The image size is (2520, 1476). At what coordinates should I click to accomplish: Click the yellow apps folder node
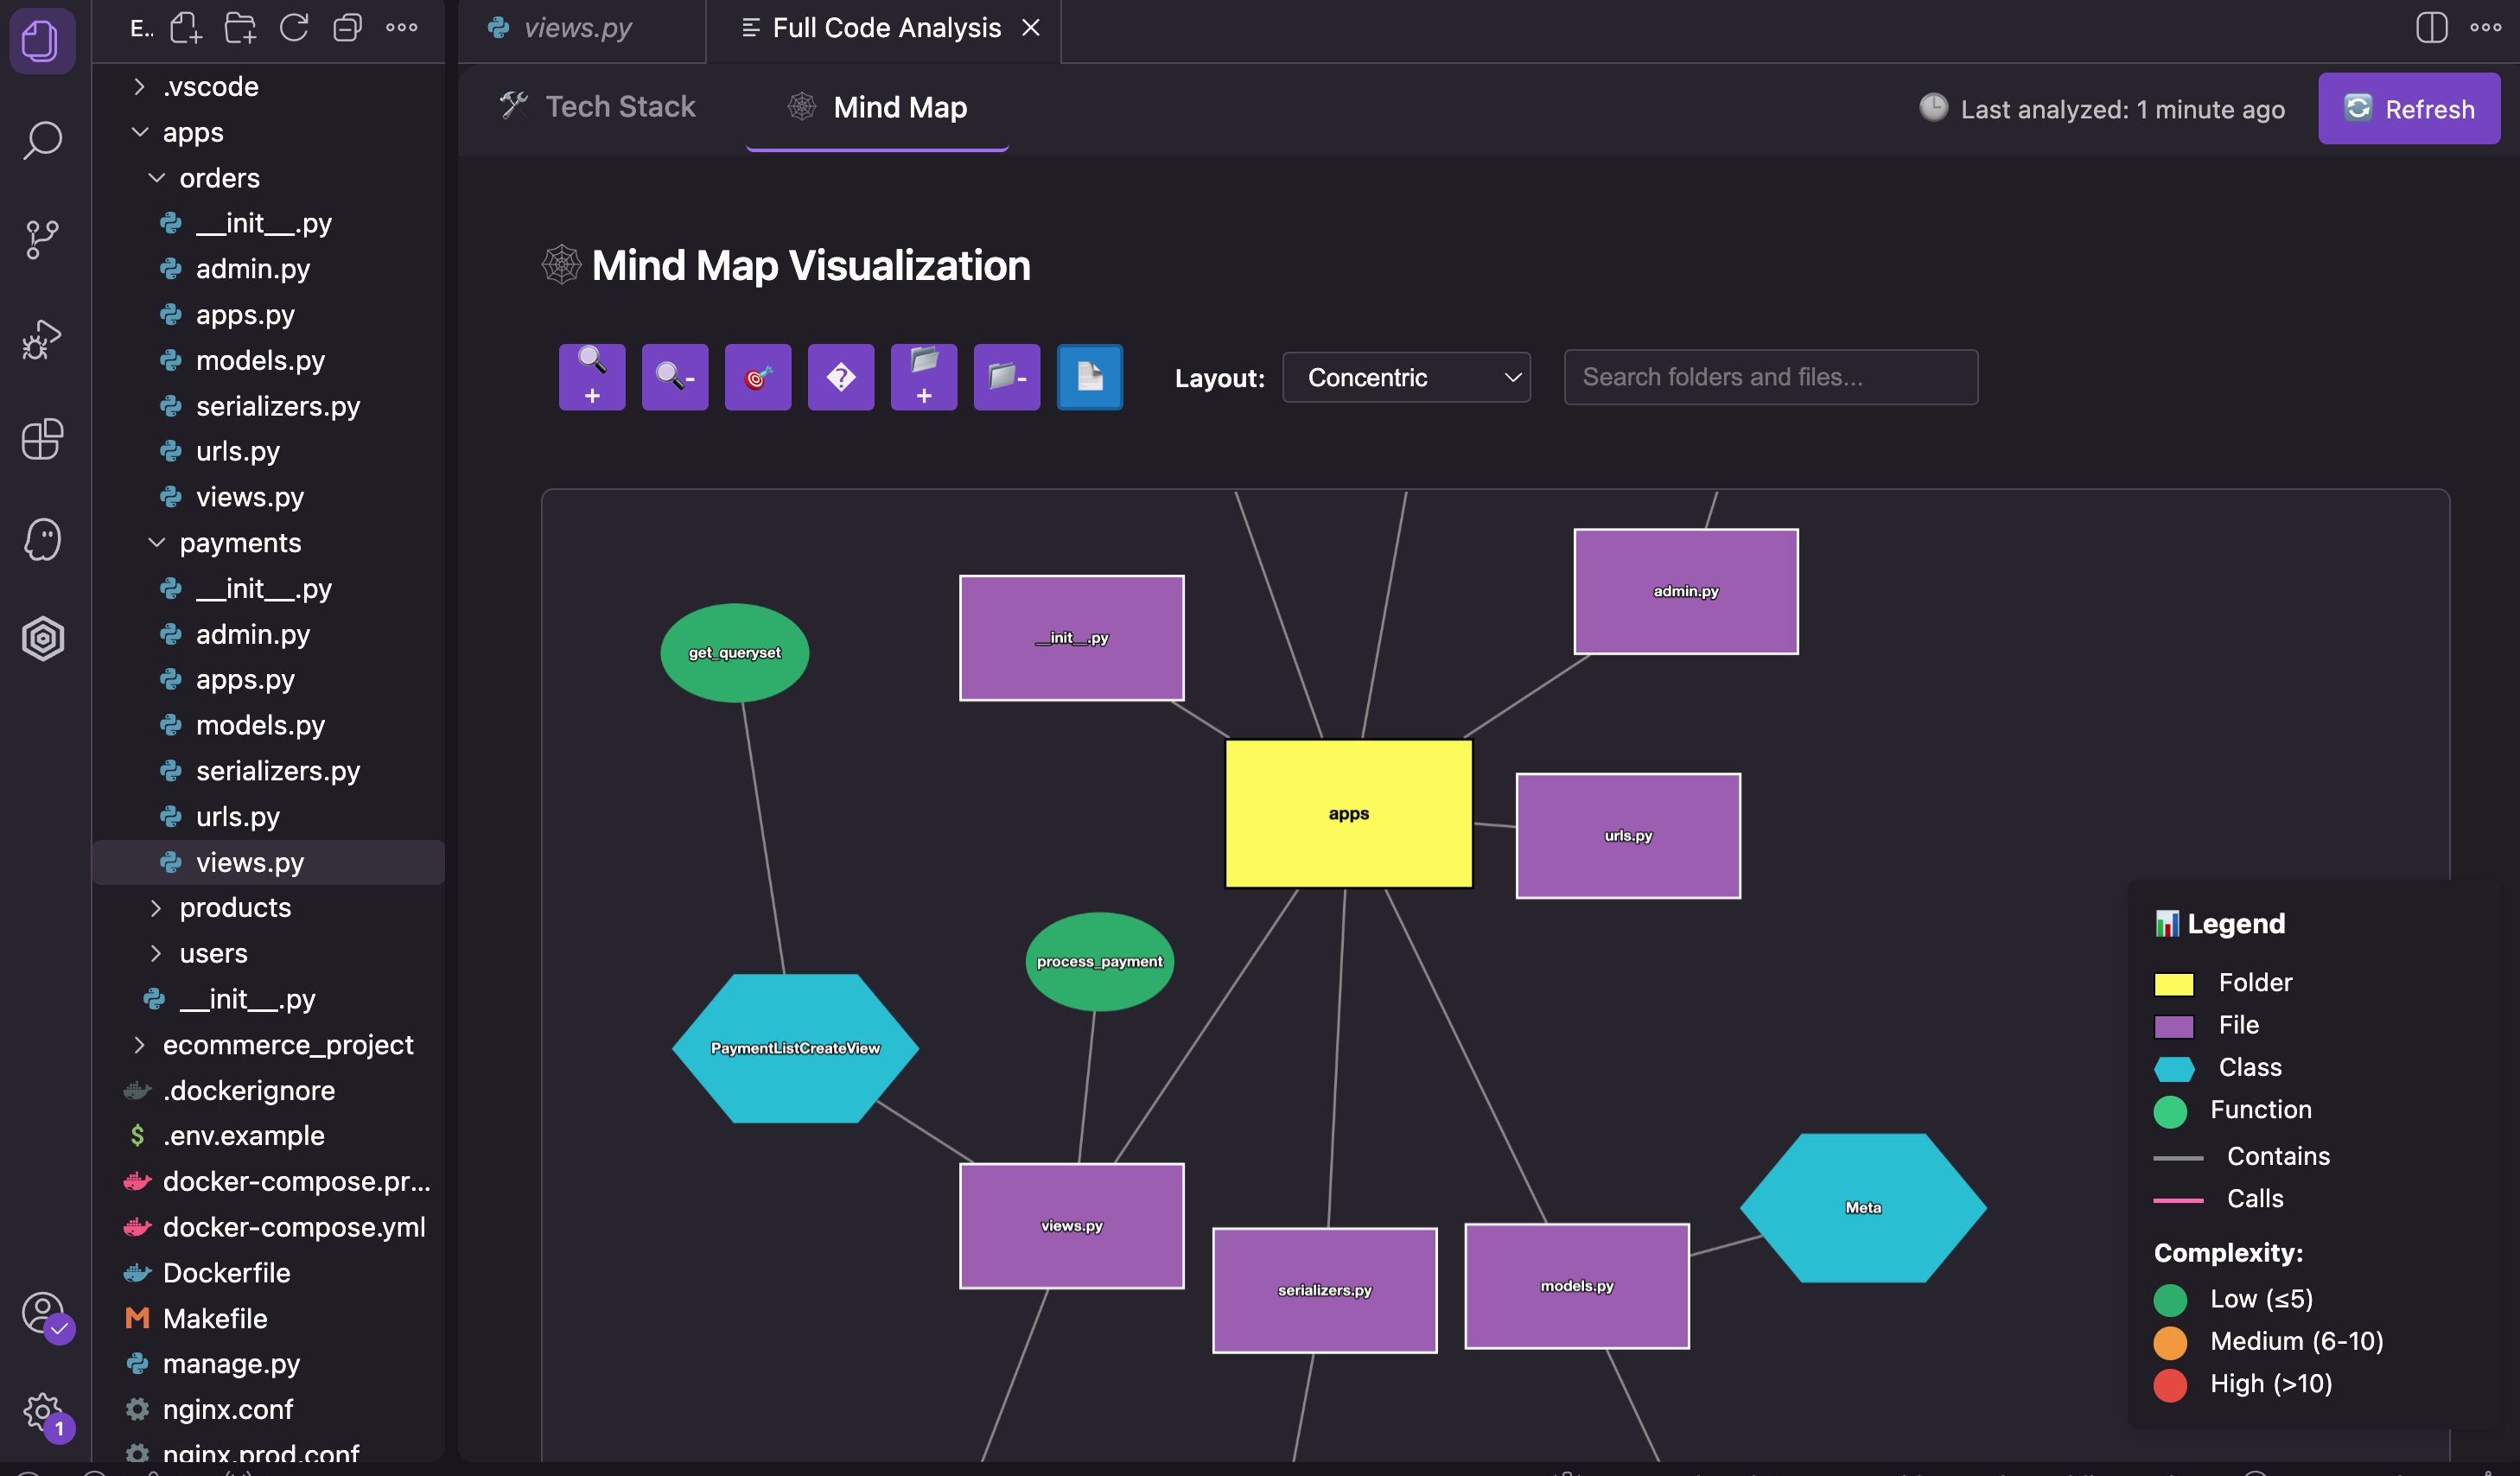(1348, 813)
